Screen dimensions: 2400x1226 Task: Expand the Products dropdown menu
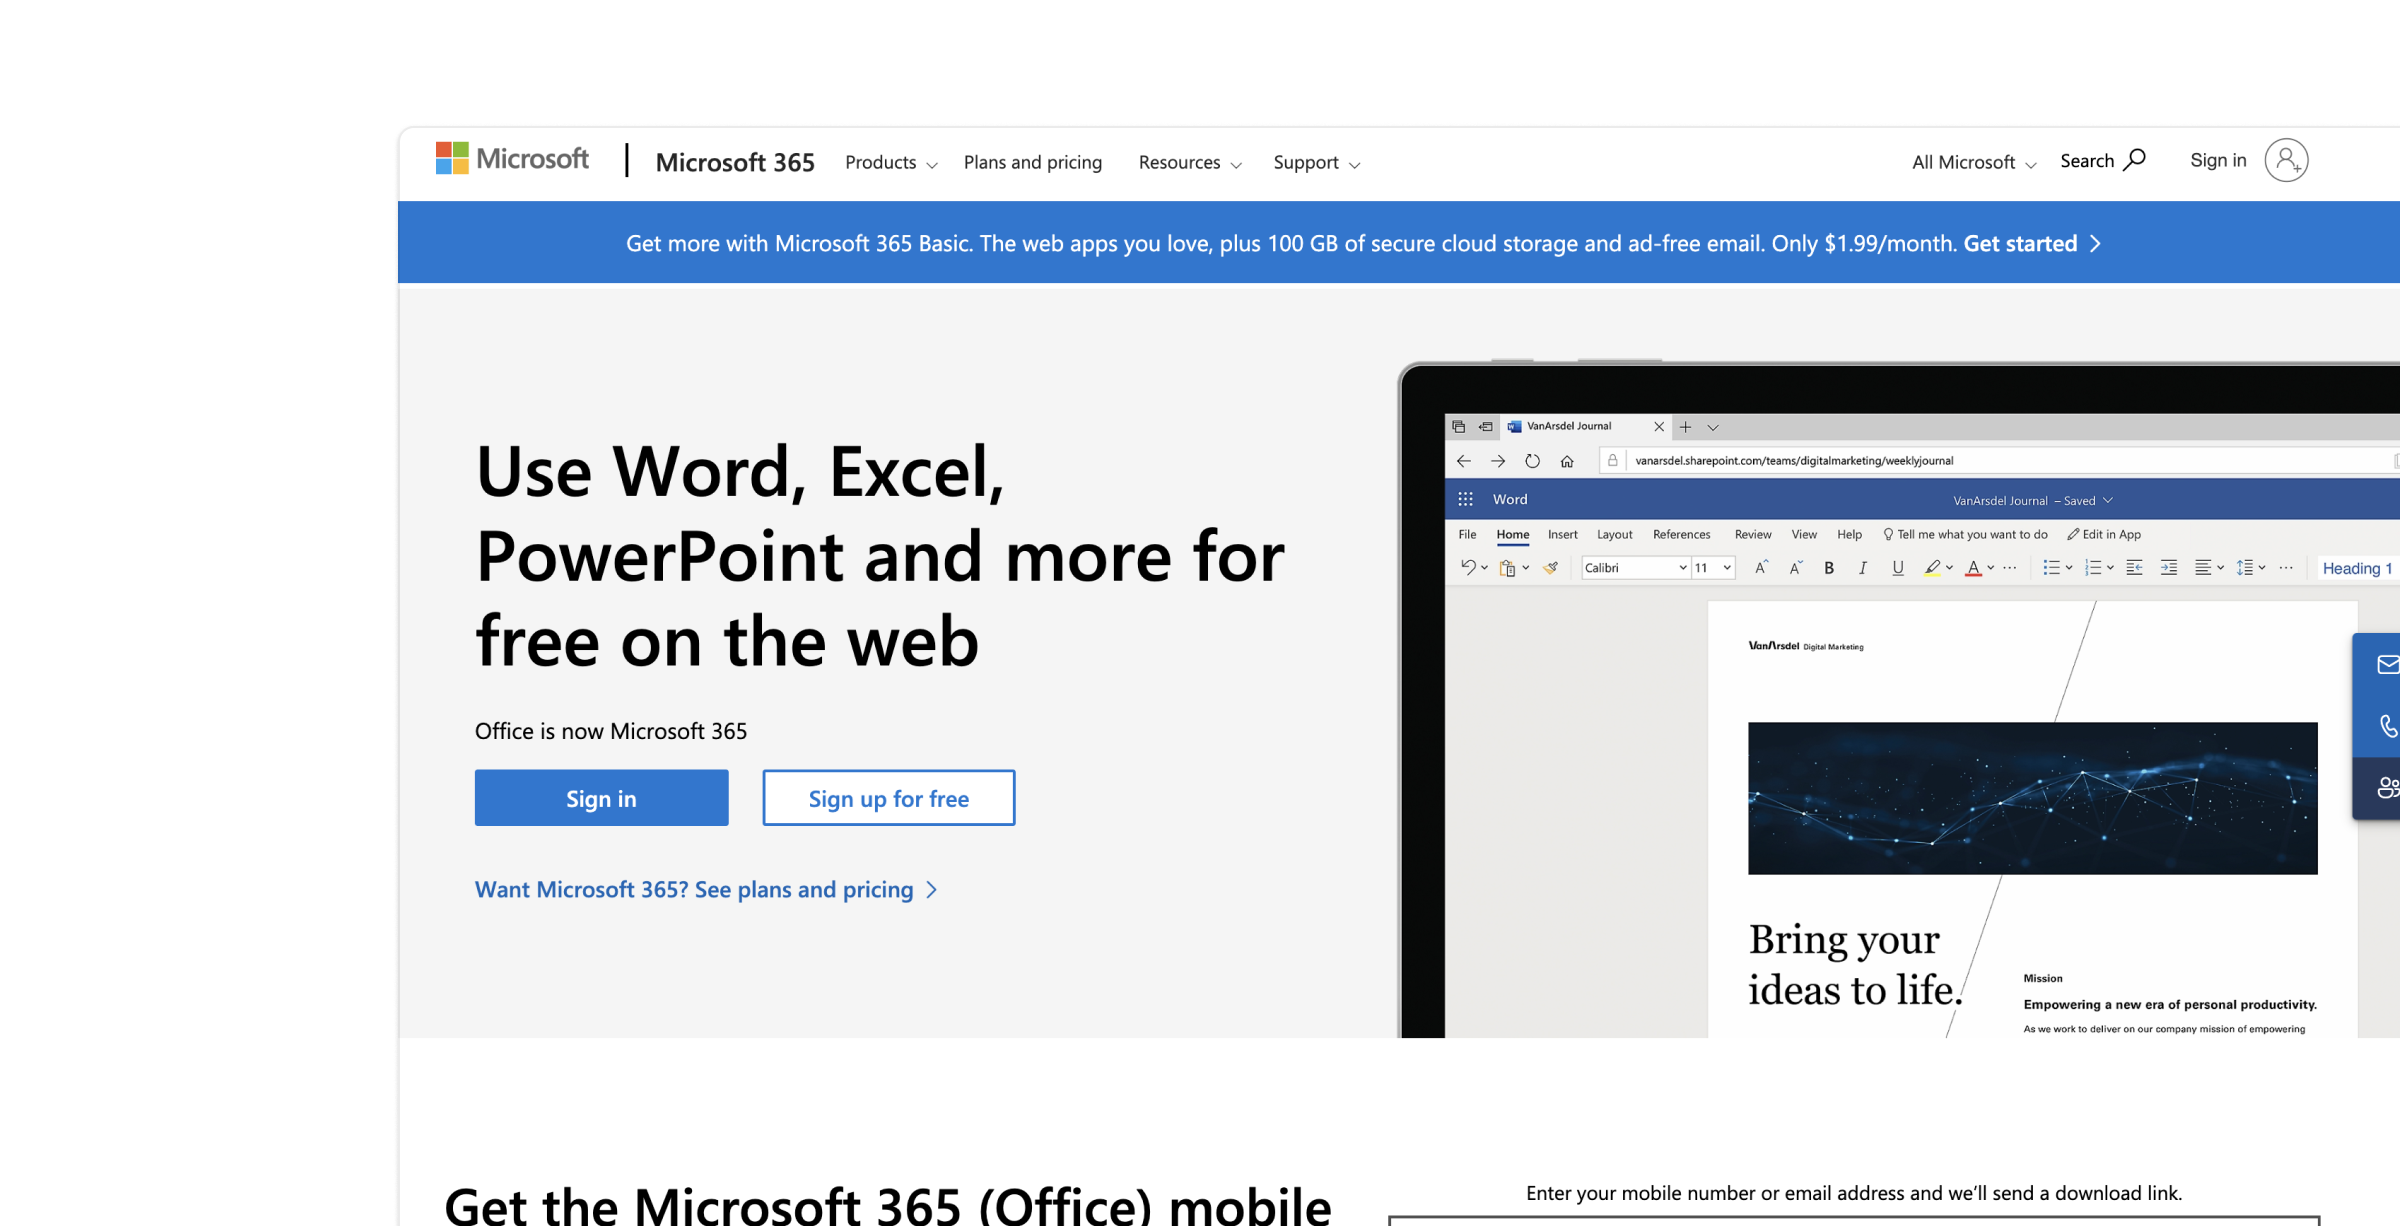(890, 162)
